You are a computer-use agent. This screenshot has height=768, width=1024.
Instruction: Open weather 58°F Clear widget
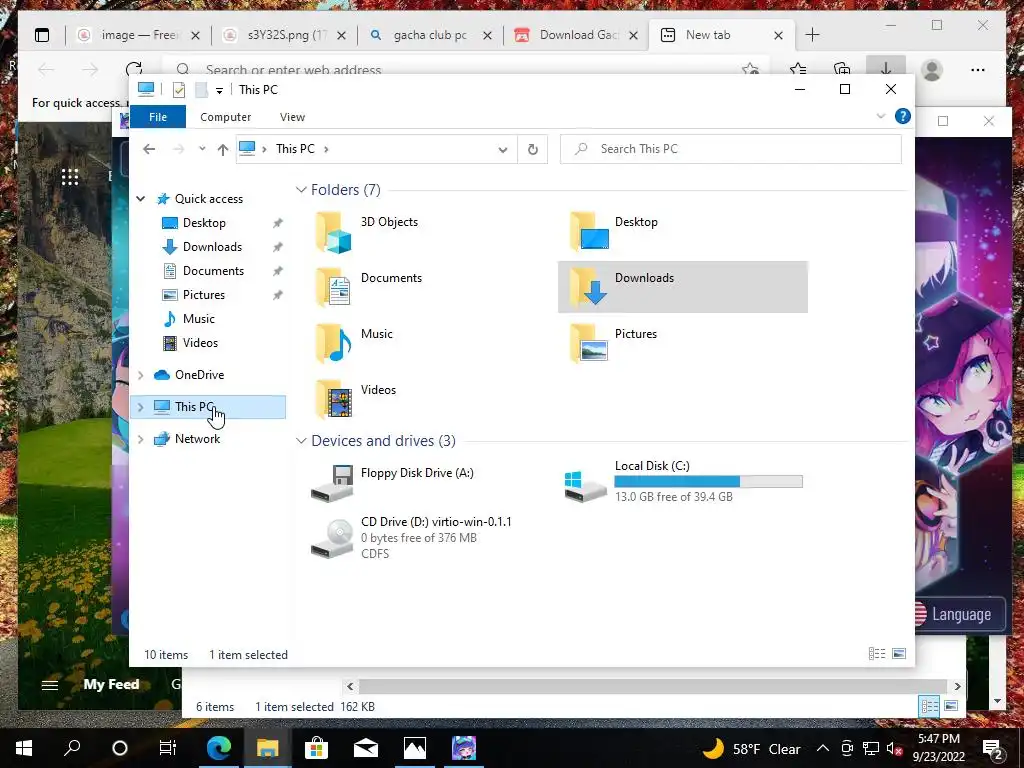[751, 748]
